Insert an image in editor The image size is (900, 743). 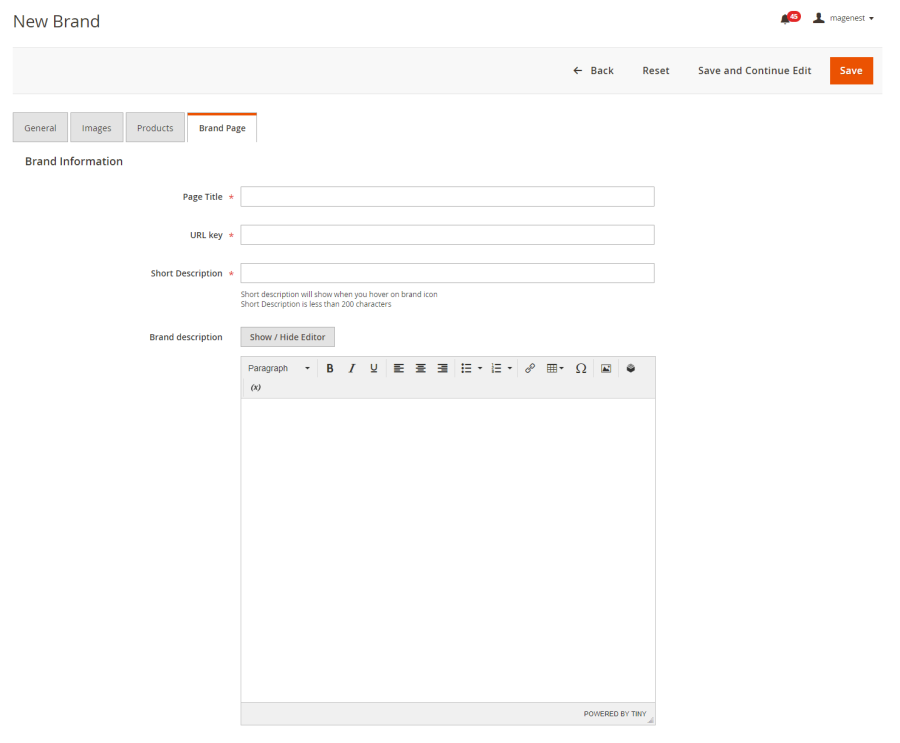click(x=606, y=369)
